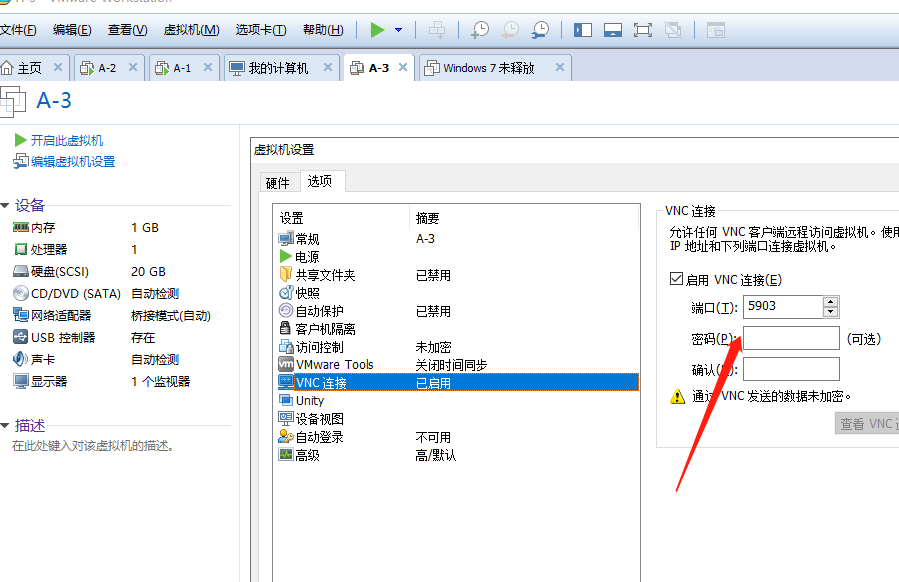Close the A-2 tab
This screenshot has height=582, width=899.
(133, 68)
